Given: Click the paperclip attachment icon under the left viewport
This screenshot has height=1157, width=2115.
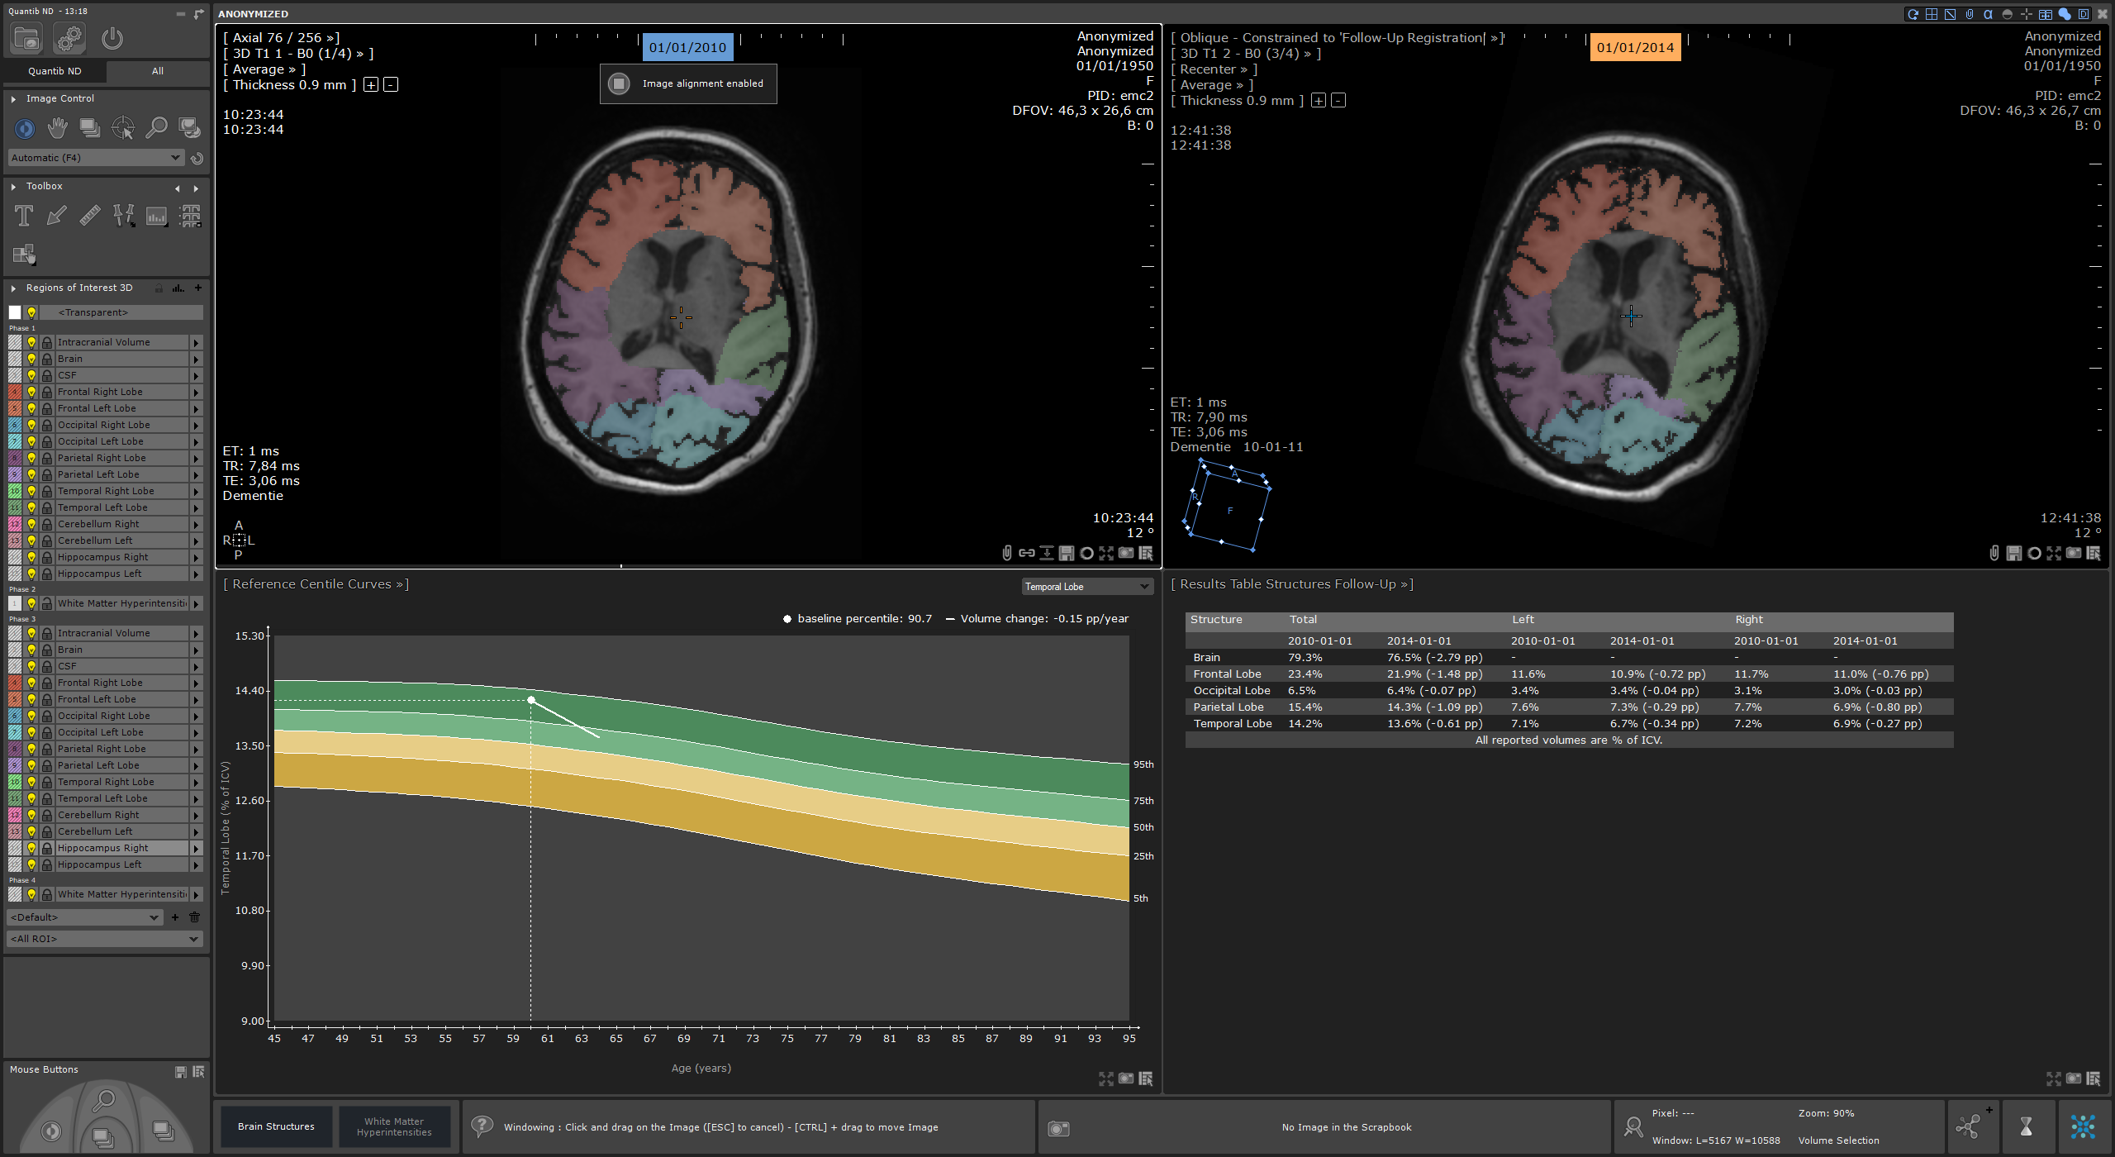Looking at the screenshot, I should point(1007,552).
